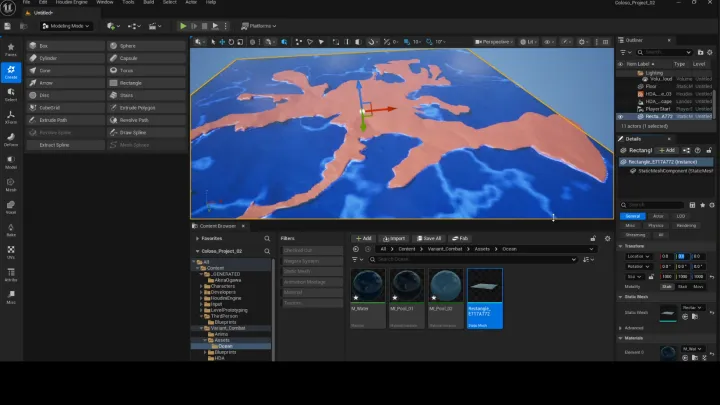Select the translate gizmo mode in viewport
The width and height of the screenshot is (720, 405).
tap(222, 42)
